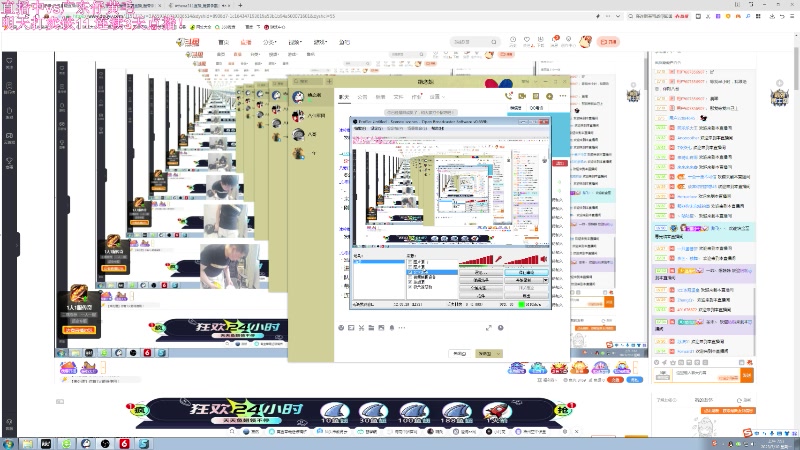Screen dimensions: 800x450
Task: Click the orange send button in Douyu chat
Action: (747, 375)
